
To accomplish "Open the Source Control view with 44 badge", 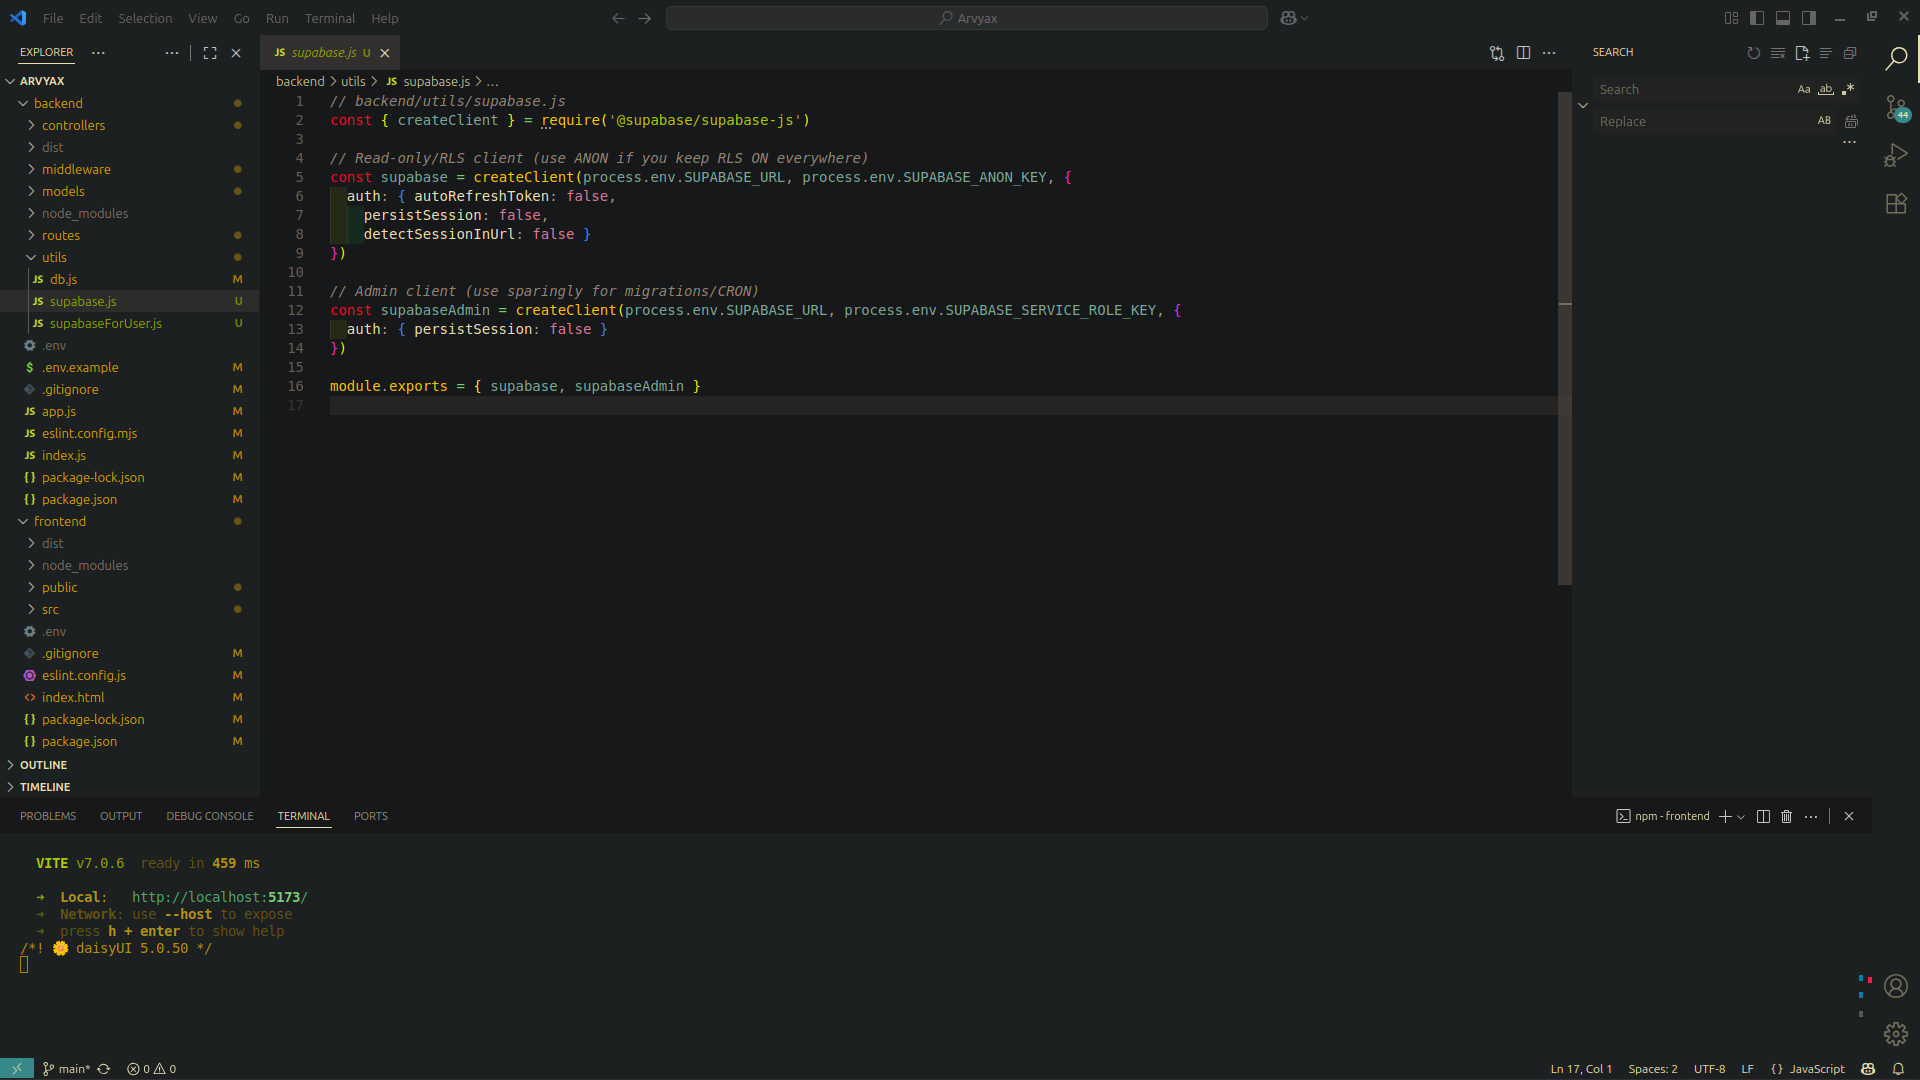I will click(x=1896, y=107).
